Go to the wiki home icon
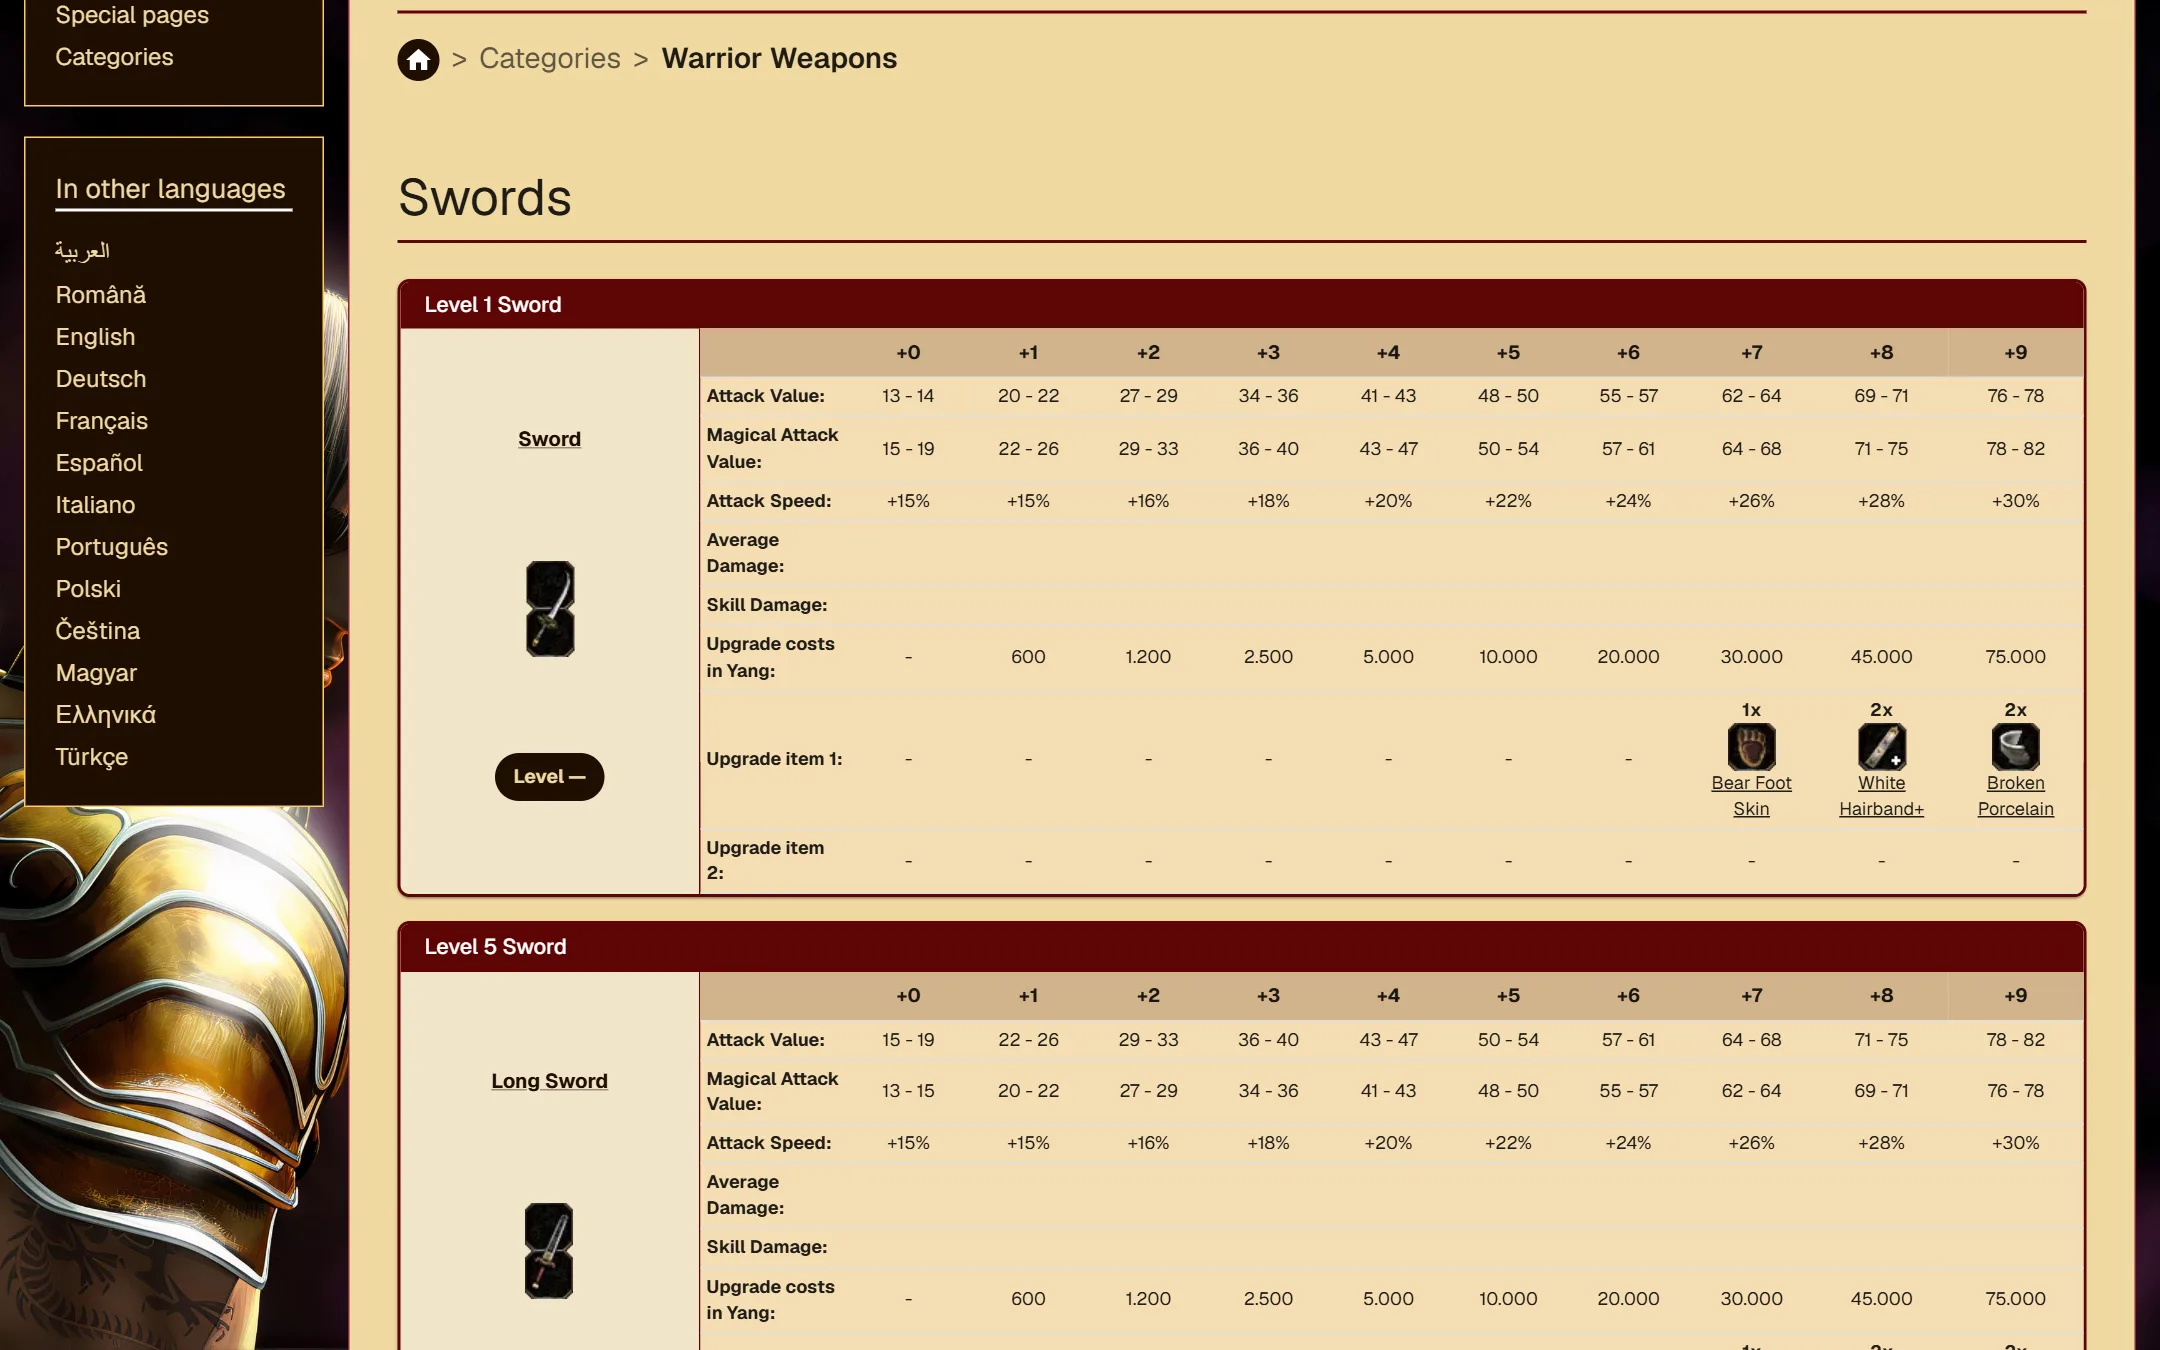This screenshot has width=2160, height=1350. (x=418, y=59)
